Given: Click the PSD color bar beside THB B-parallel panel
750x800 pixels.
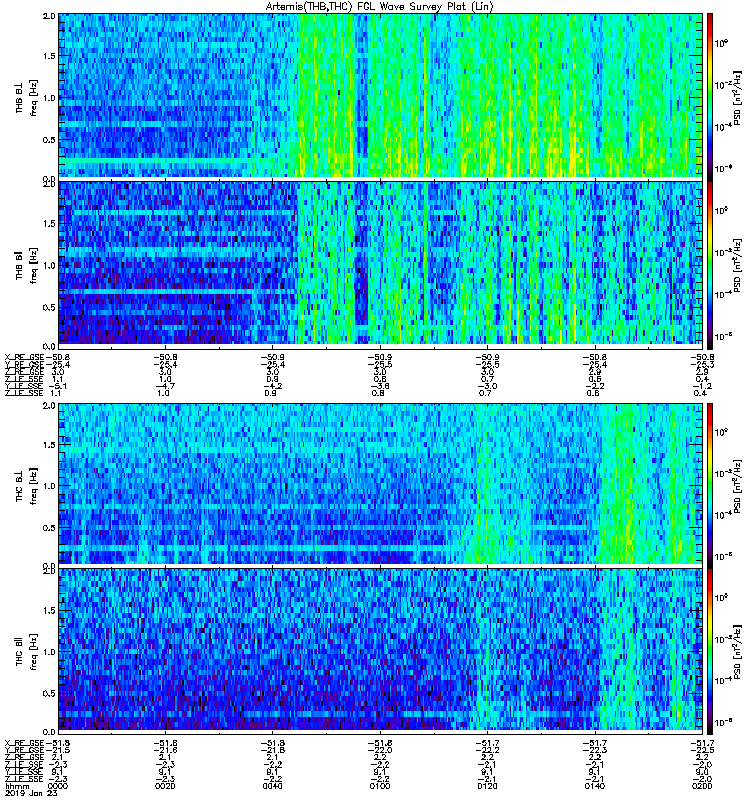Looking at the screenshot, I should [x=710, y=263].
